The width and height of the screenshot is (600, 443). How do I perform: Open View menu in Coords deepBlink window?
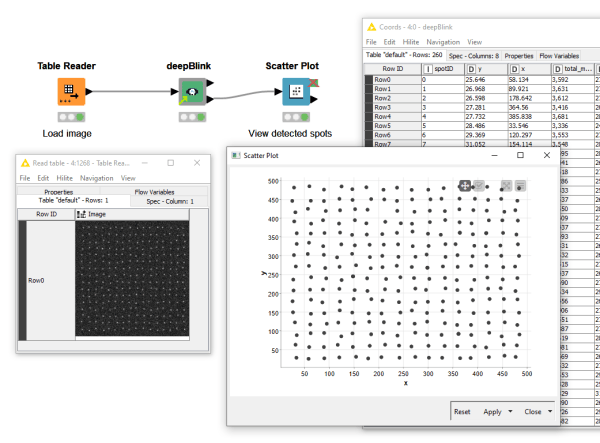(474, 42)
